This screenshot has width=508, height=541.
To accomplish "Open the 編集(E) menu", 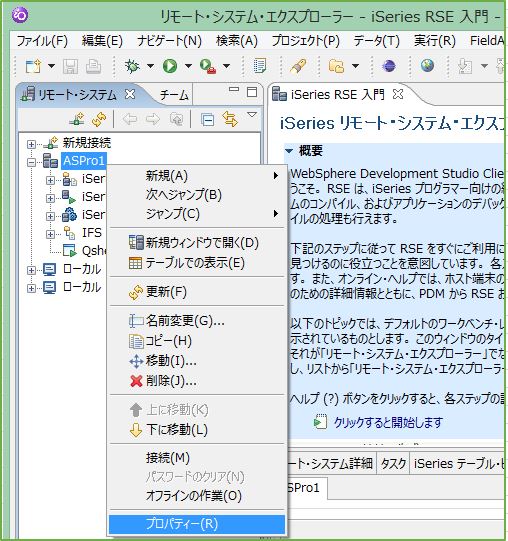I will pos(102,41).
